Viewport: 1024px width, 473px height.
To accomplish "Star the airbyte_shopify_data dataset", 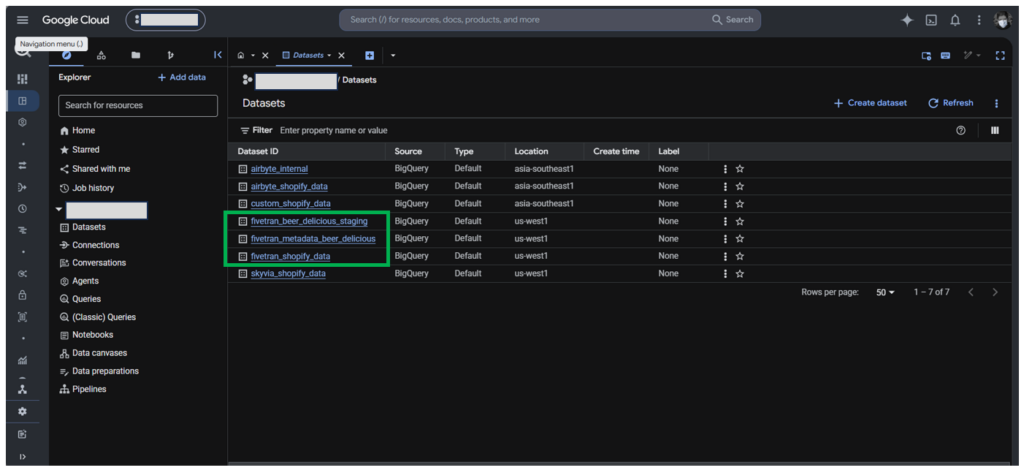I will pos(740,186).
